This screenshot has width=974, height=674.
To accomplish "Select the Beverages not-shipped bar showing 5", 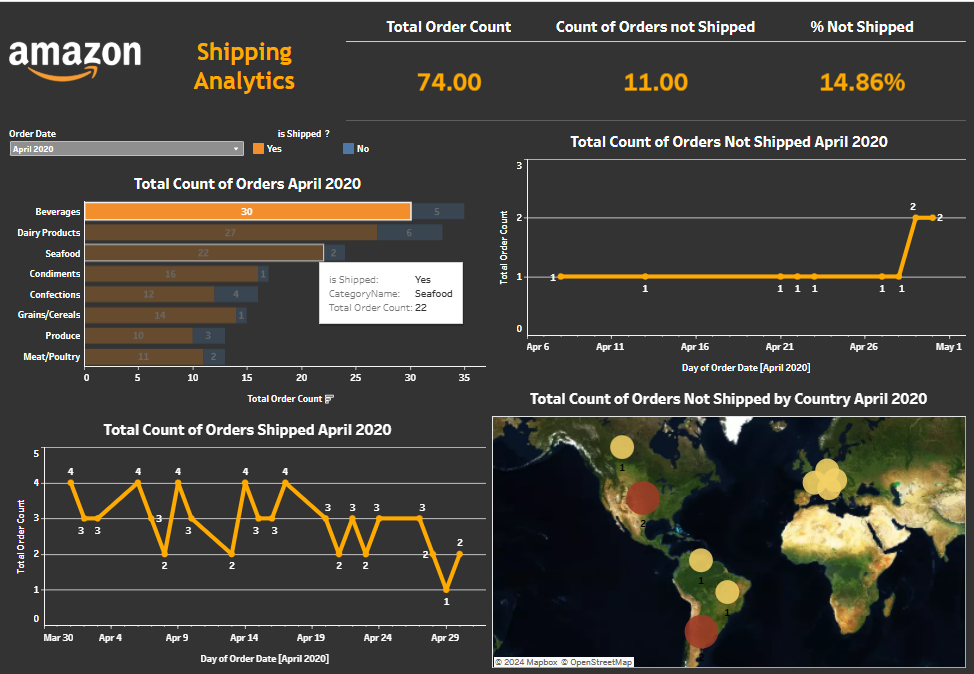I will 438,211.
